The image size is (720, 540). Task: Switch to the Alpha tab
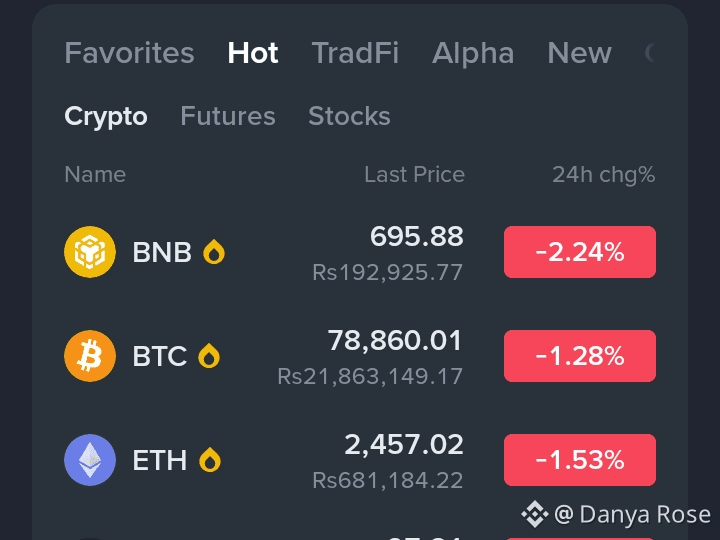tap(473, 53)
